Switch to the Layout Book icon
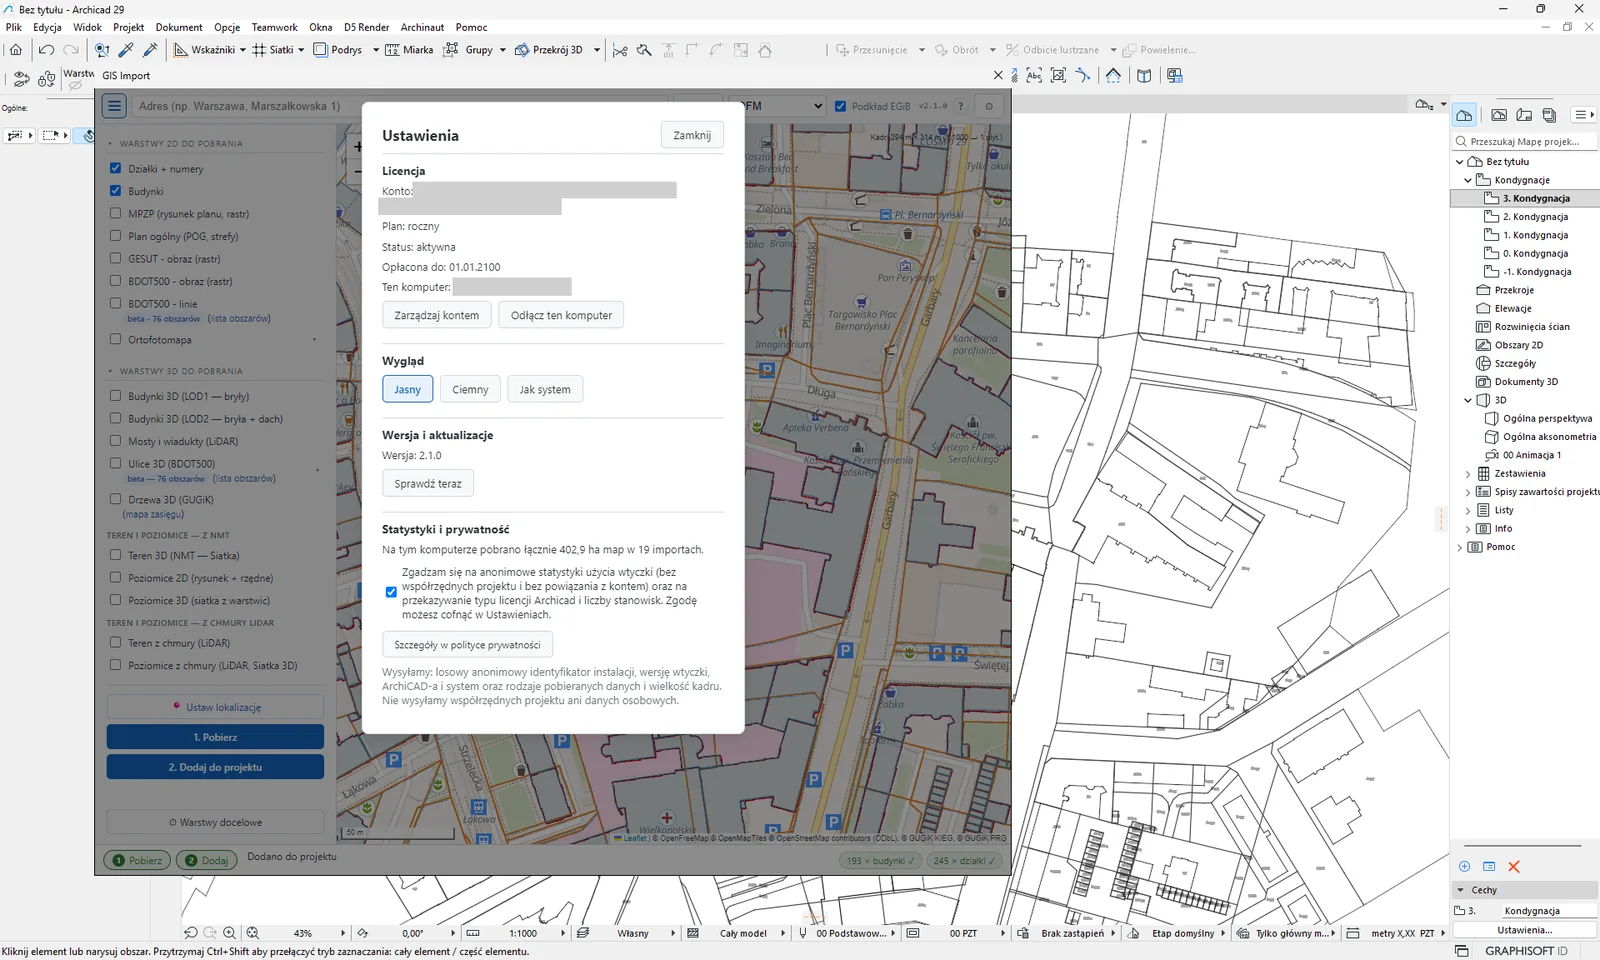1600x960 pixels. pos(1524,115)
